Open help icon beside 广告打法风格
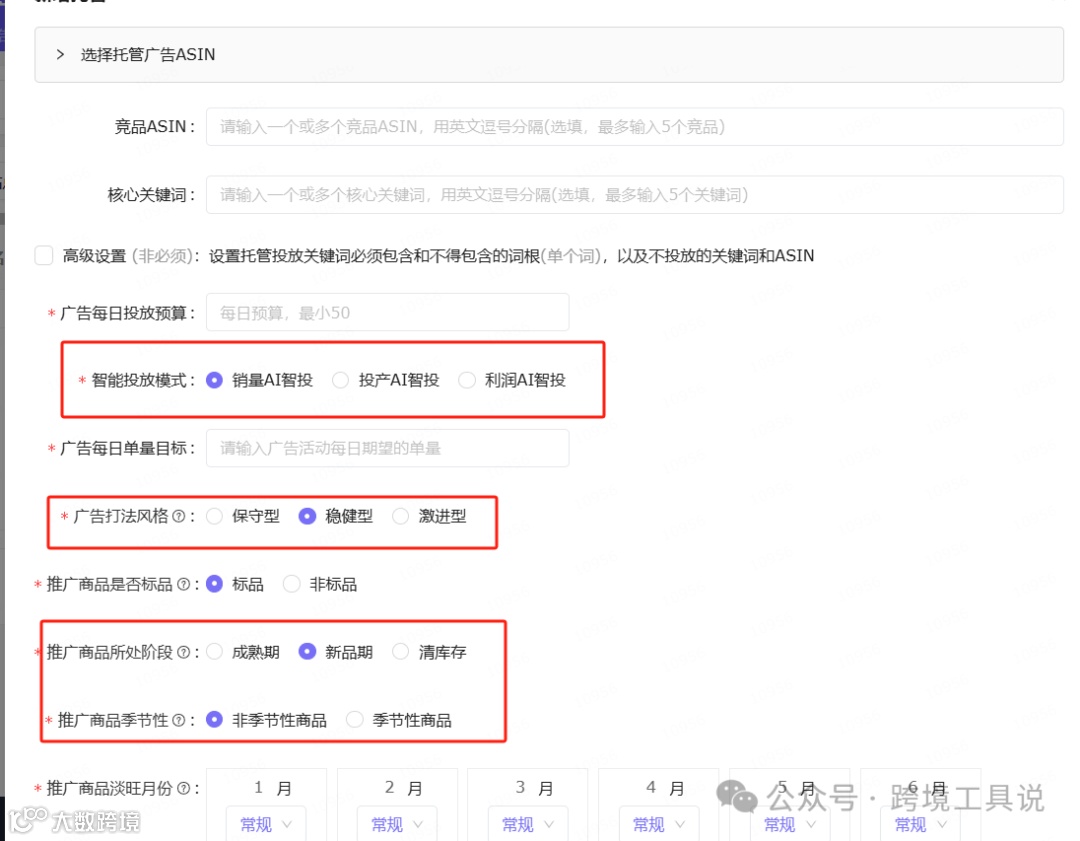 click(178, 516)
